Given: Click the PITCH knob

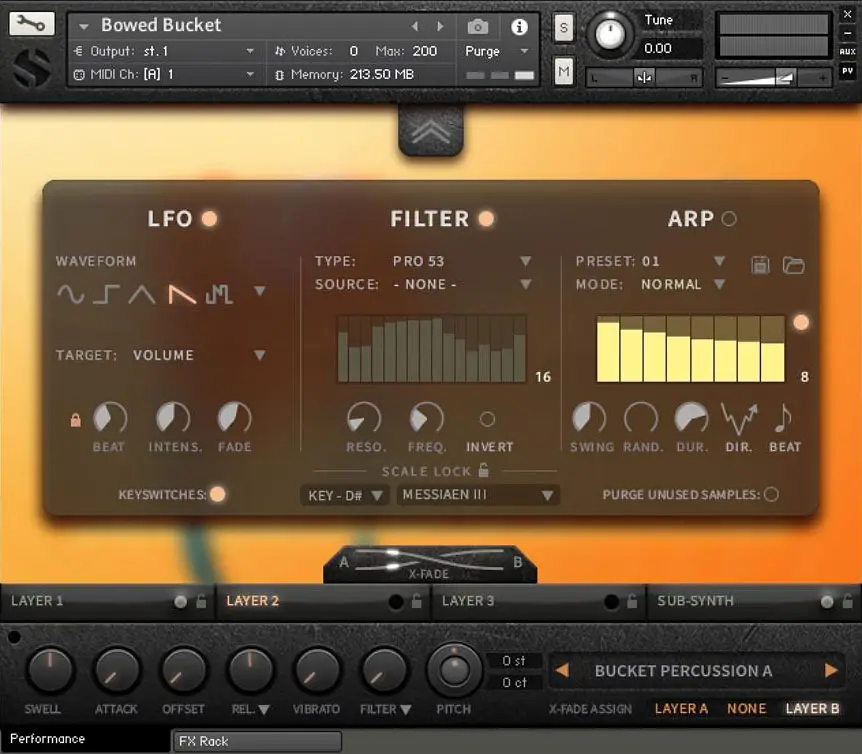Looking at the screenshot, I should point(454,670).
